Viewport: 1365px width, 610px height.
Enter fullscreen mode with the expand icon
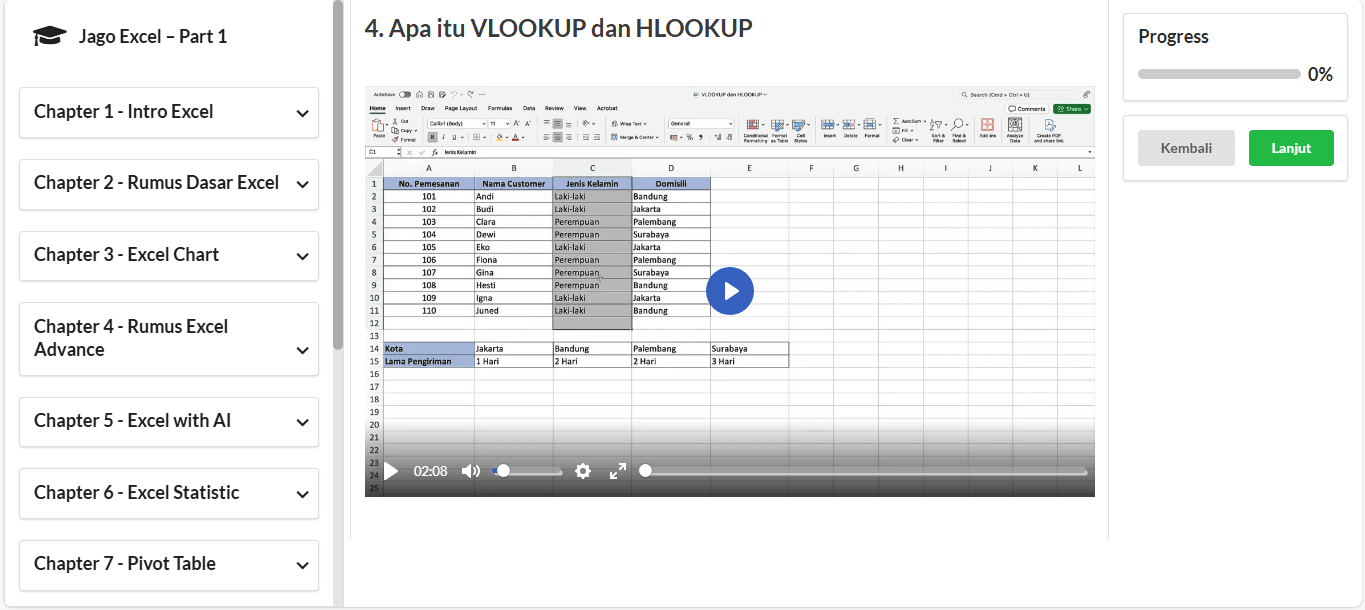[x=618, y=471]
